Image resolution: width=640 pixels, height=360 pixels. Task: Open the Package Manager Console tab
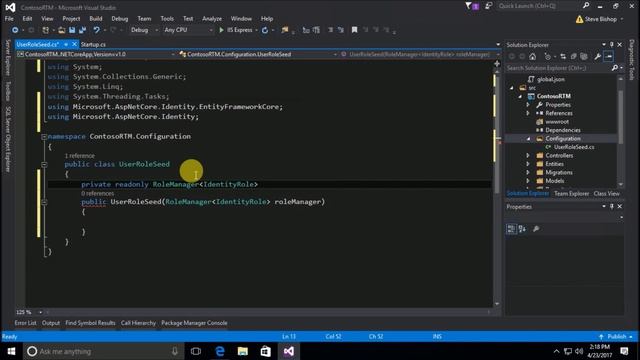pyautogui.click(x=194, y=323)
